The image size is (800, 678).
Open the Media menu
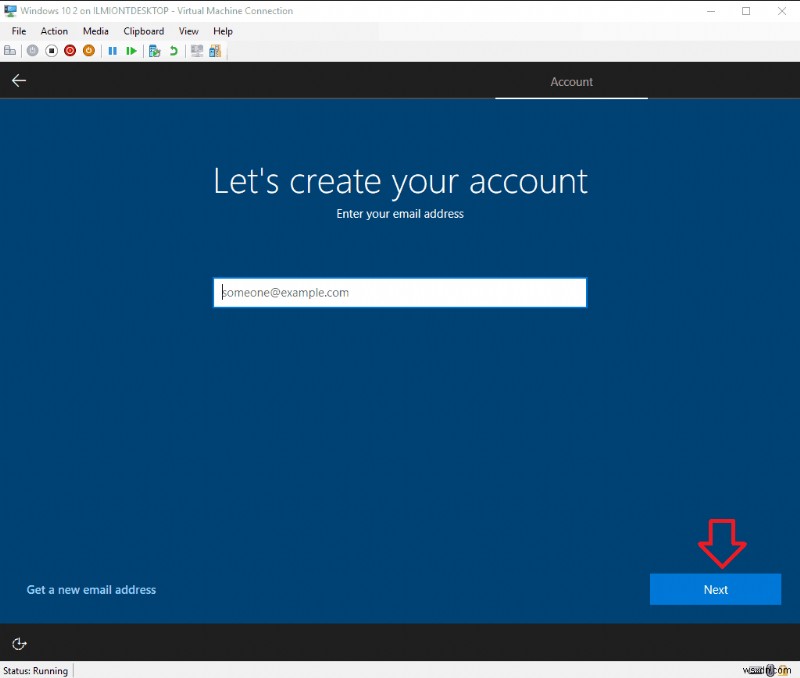pyautogui.click(x=95, y=31)
